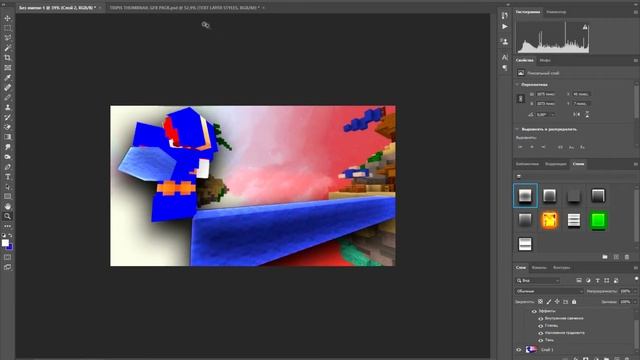Viewport: 640px width, 360px height.
Task: Open the Character panel icon
Action: click(505, 57)
